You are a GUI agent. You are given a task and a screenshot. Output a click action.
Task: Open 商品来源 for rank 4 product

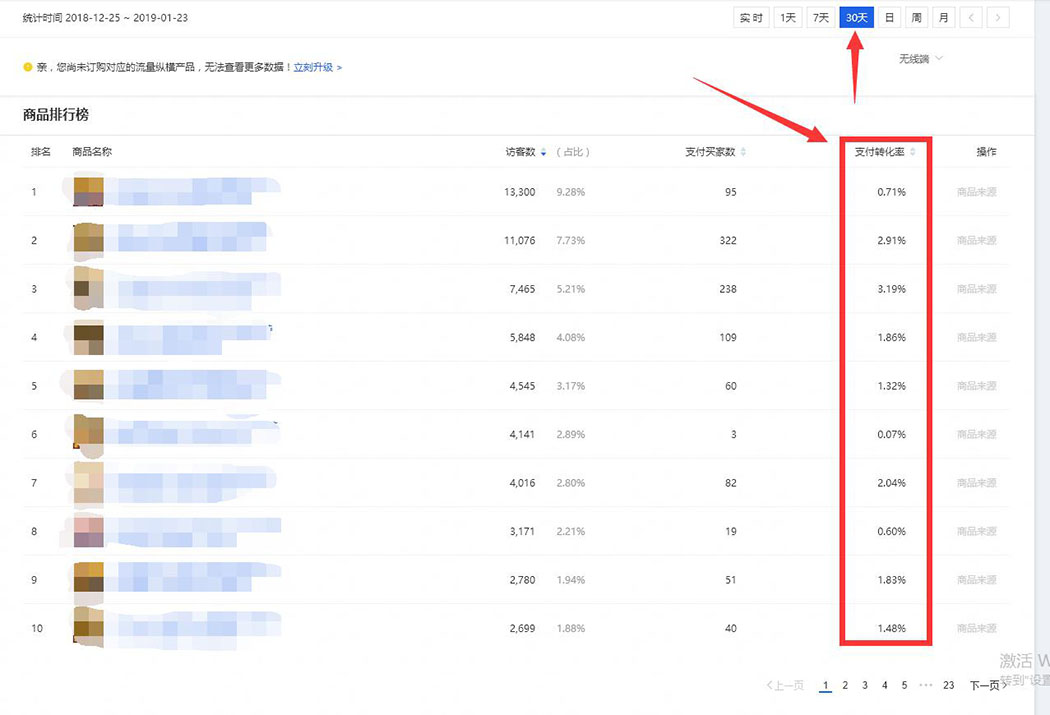coord(976,337)
